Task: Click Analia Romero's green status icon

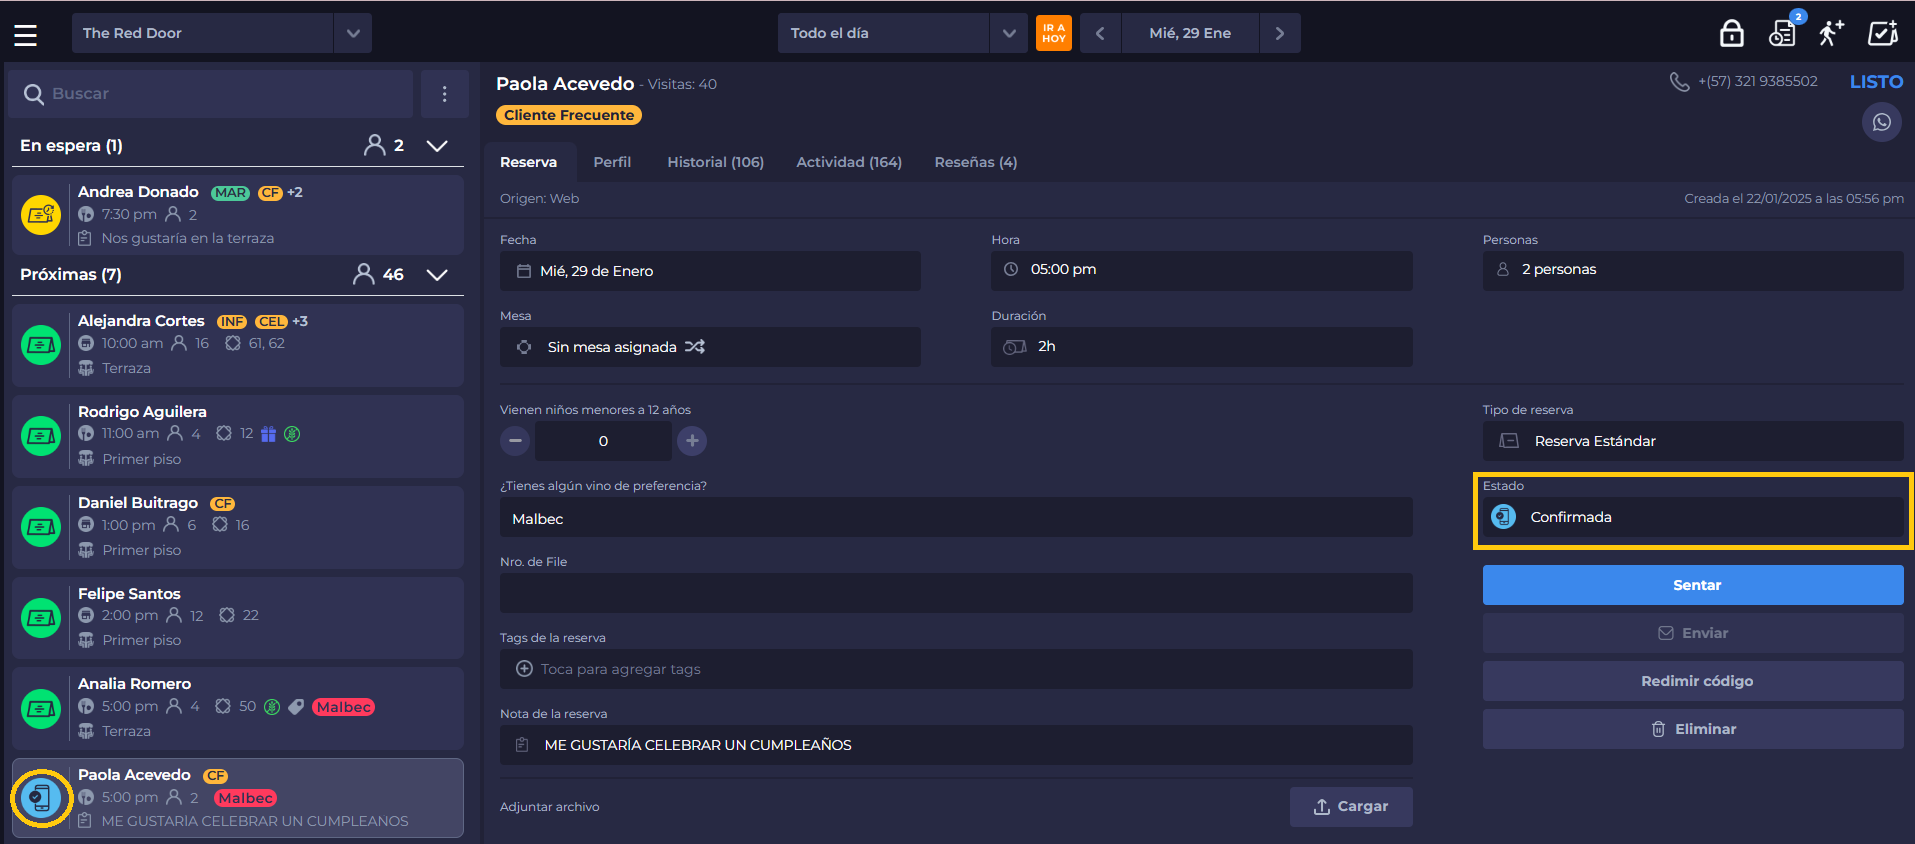Action: pyautogui.click(x=41, y=709)
